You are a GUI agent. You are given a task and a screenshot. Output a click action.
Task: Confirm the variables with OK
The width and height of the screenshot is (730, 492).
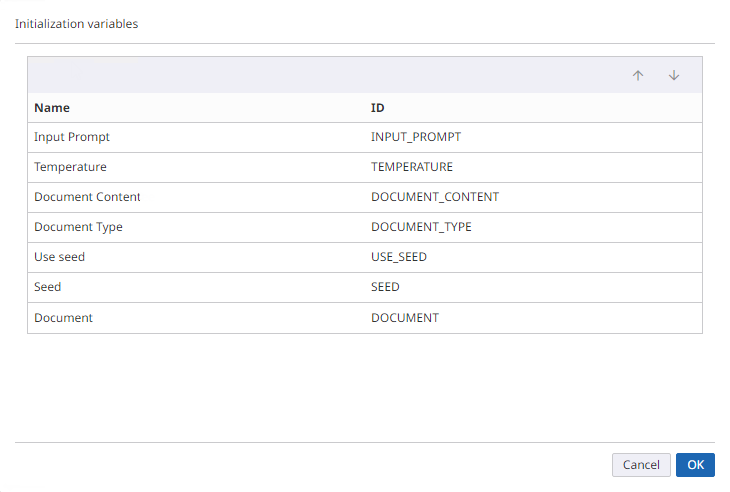(x=695, y=465)
